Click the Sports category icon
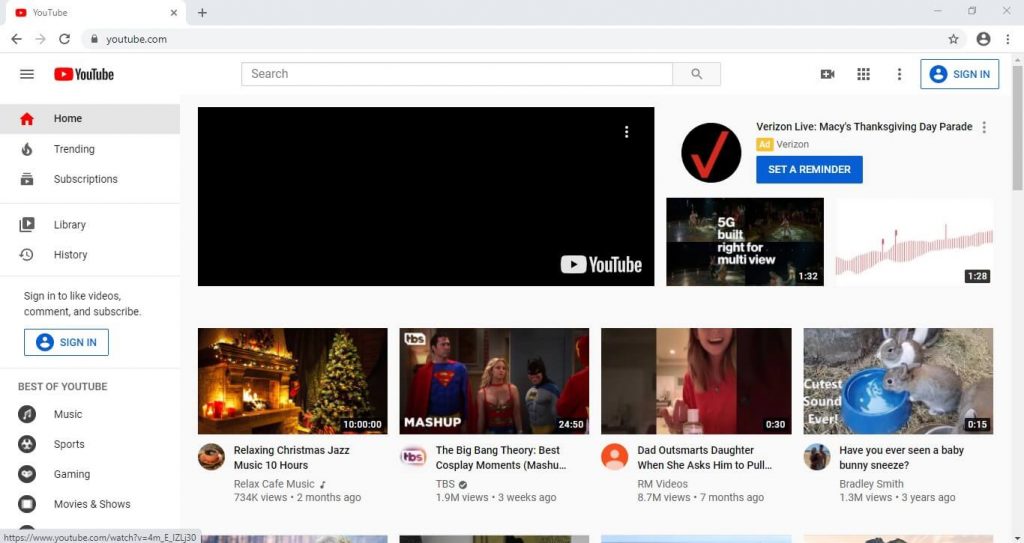The width and height of the screenshot is (1024, 543). pyautogui.click(x=27, y=444)
